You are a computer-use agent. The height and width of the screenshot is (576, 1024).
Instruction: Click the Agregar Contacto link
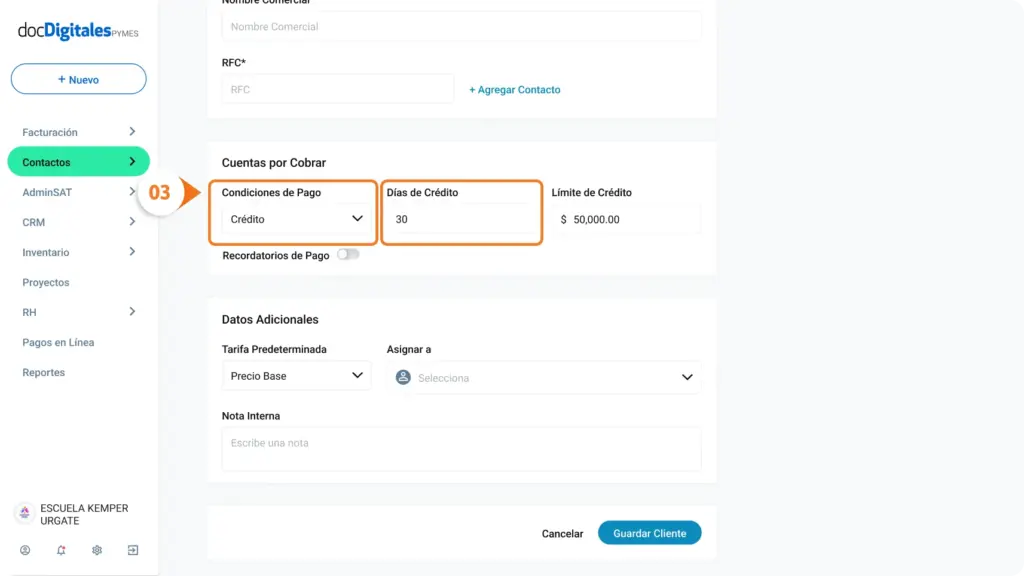[x=515, y=89]
